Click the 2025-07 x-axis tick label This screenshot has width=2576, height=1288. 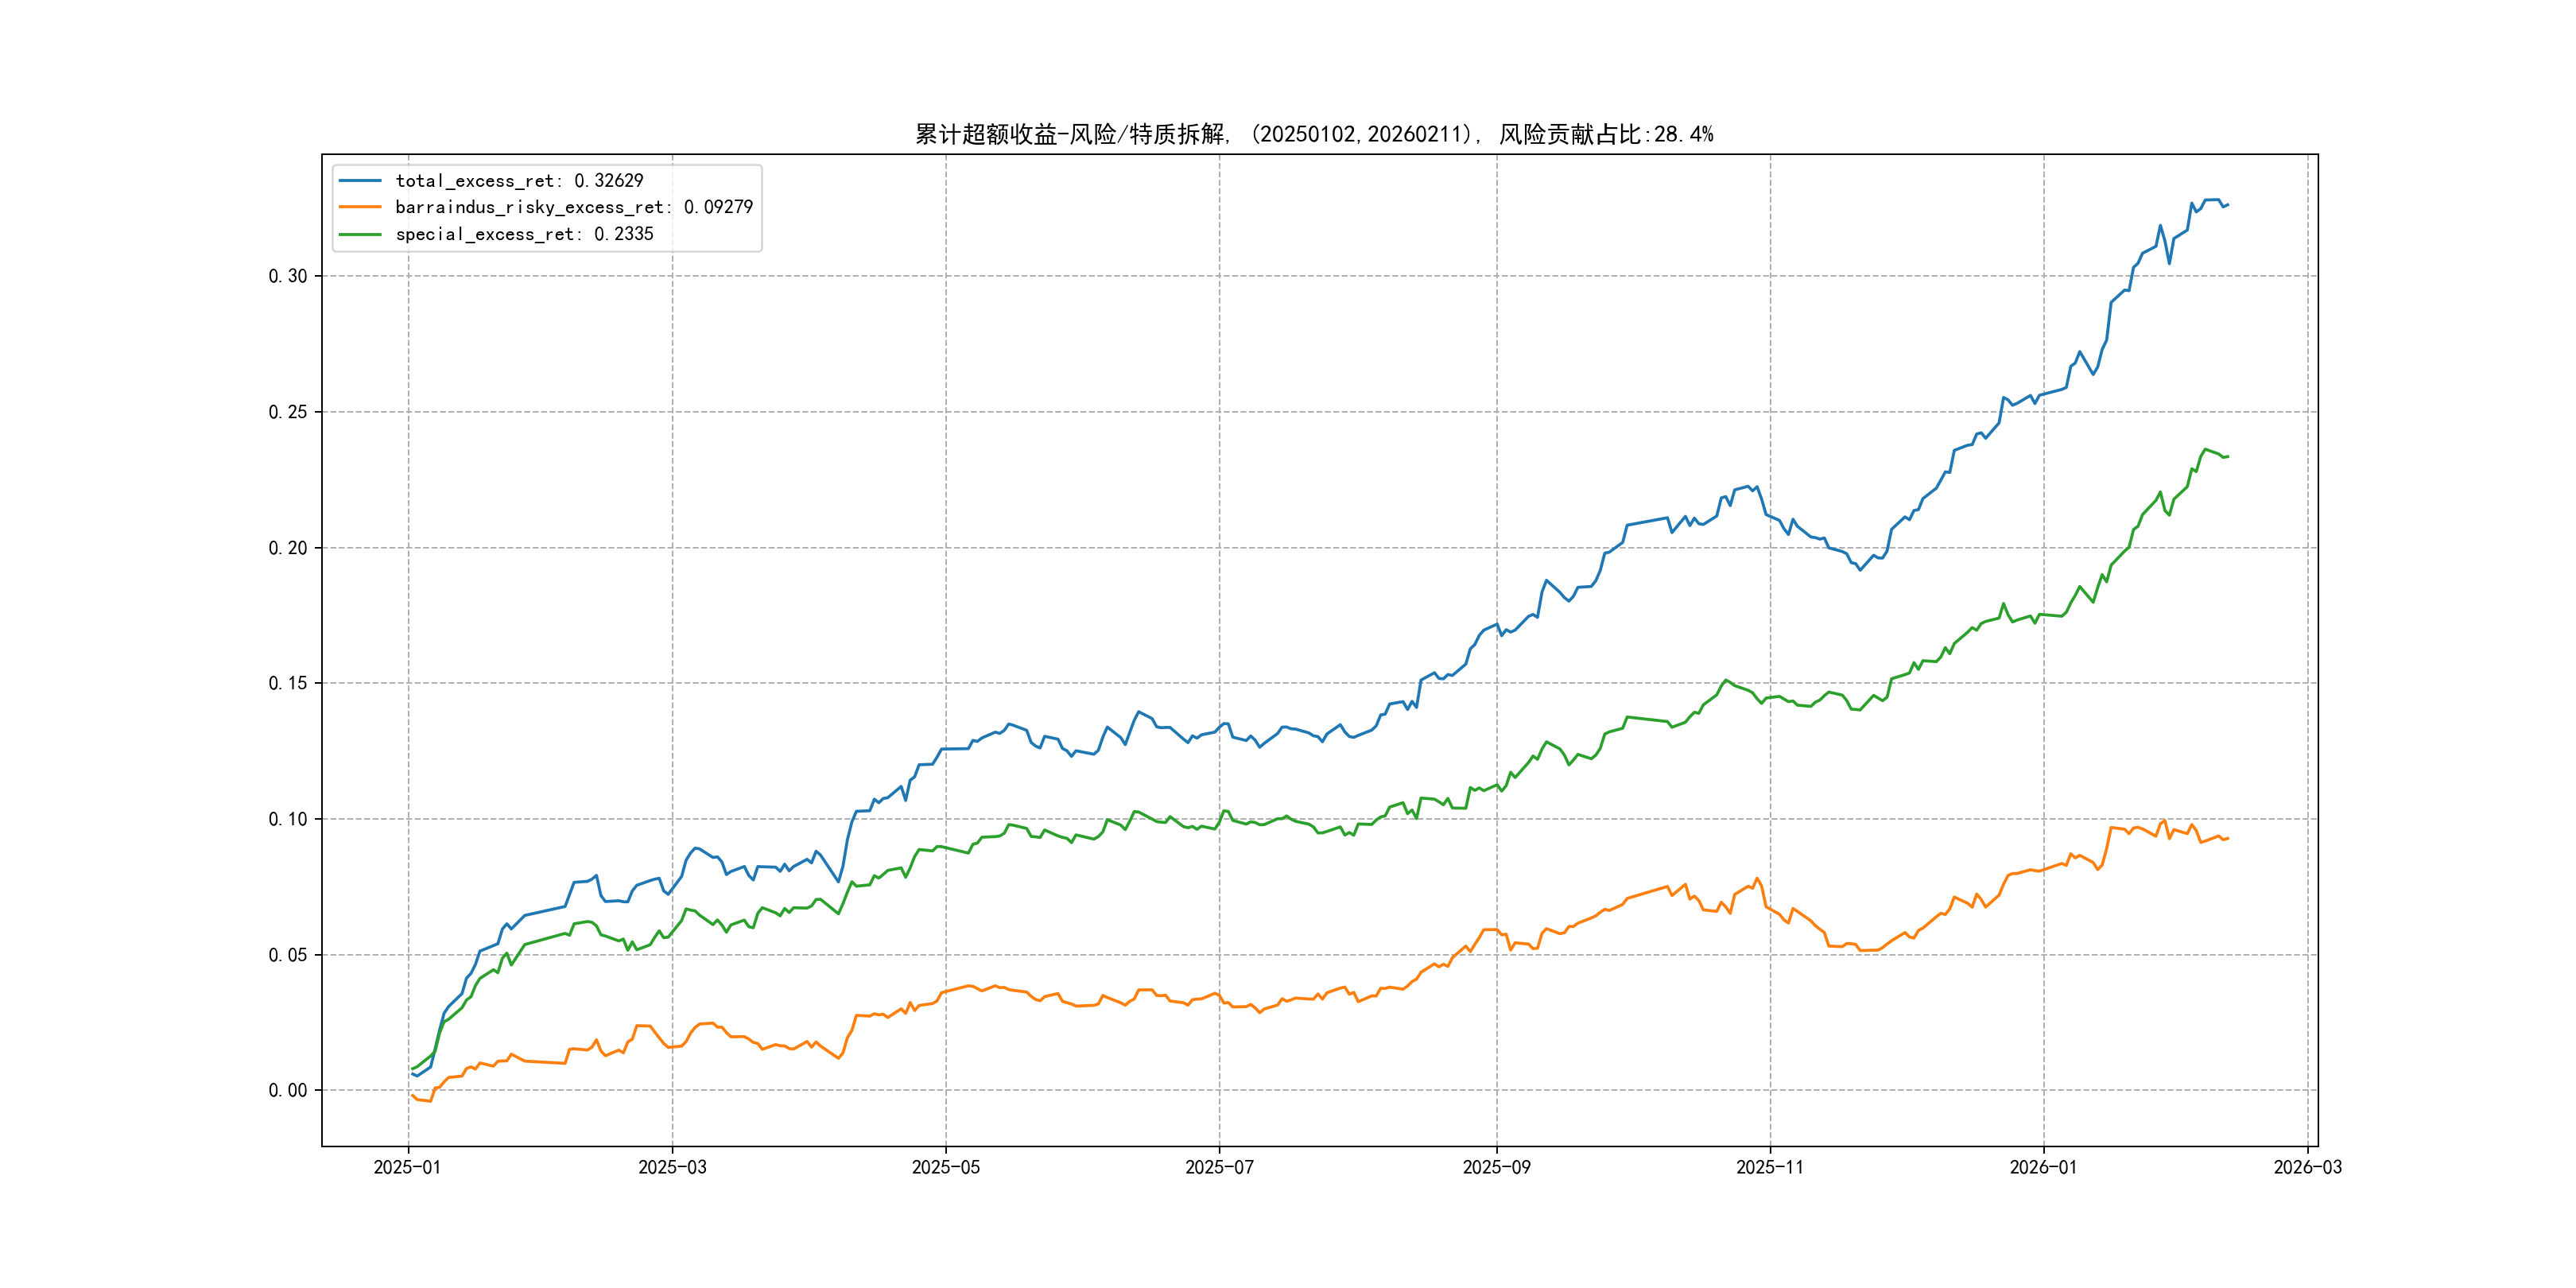click(1219, 1168)
